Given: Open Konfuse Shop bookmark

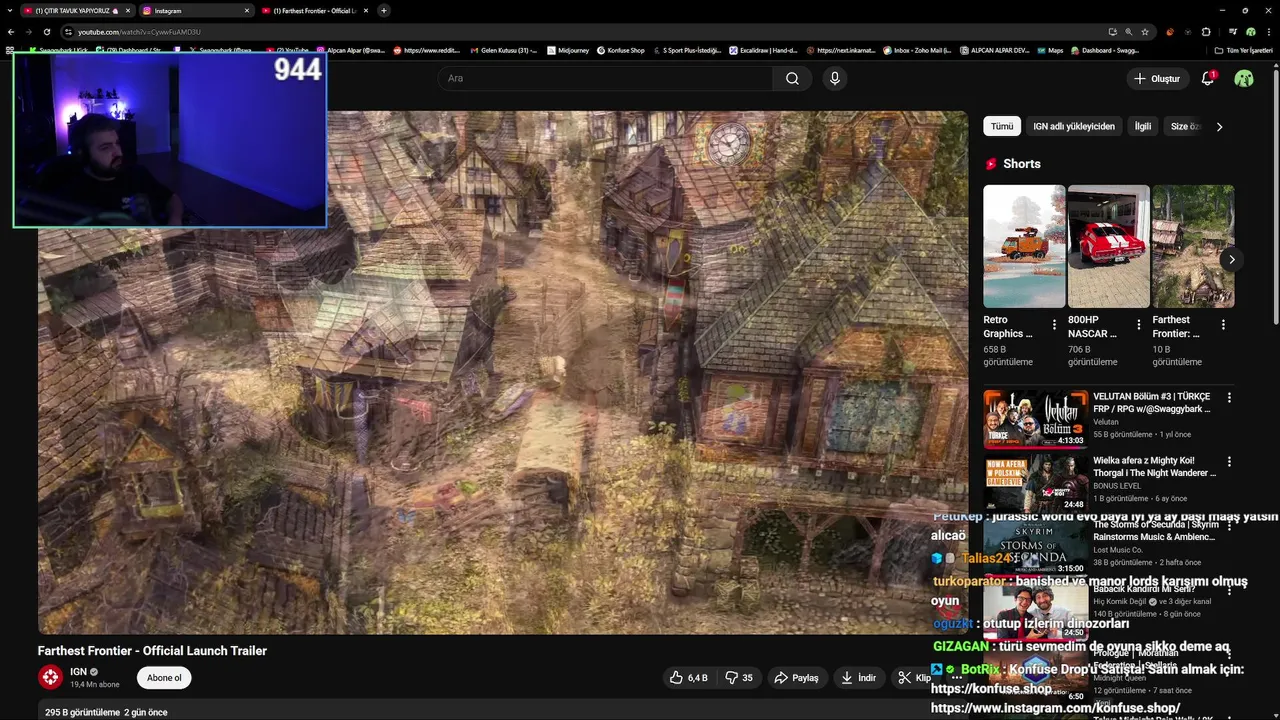Looking at the screenshot, I should (x=621, y=50).
